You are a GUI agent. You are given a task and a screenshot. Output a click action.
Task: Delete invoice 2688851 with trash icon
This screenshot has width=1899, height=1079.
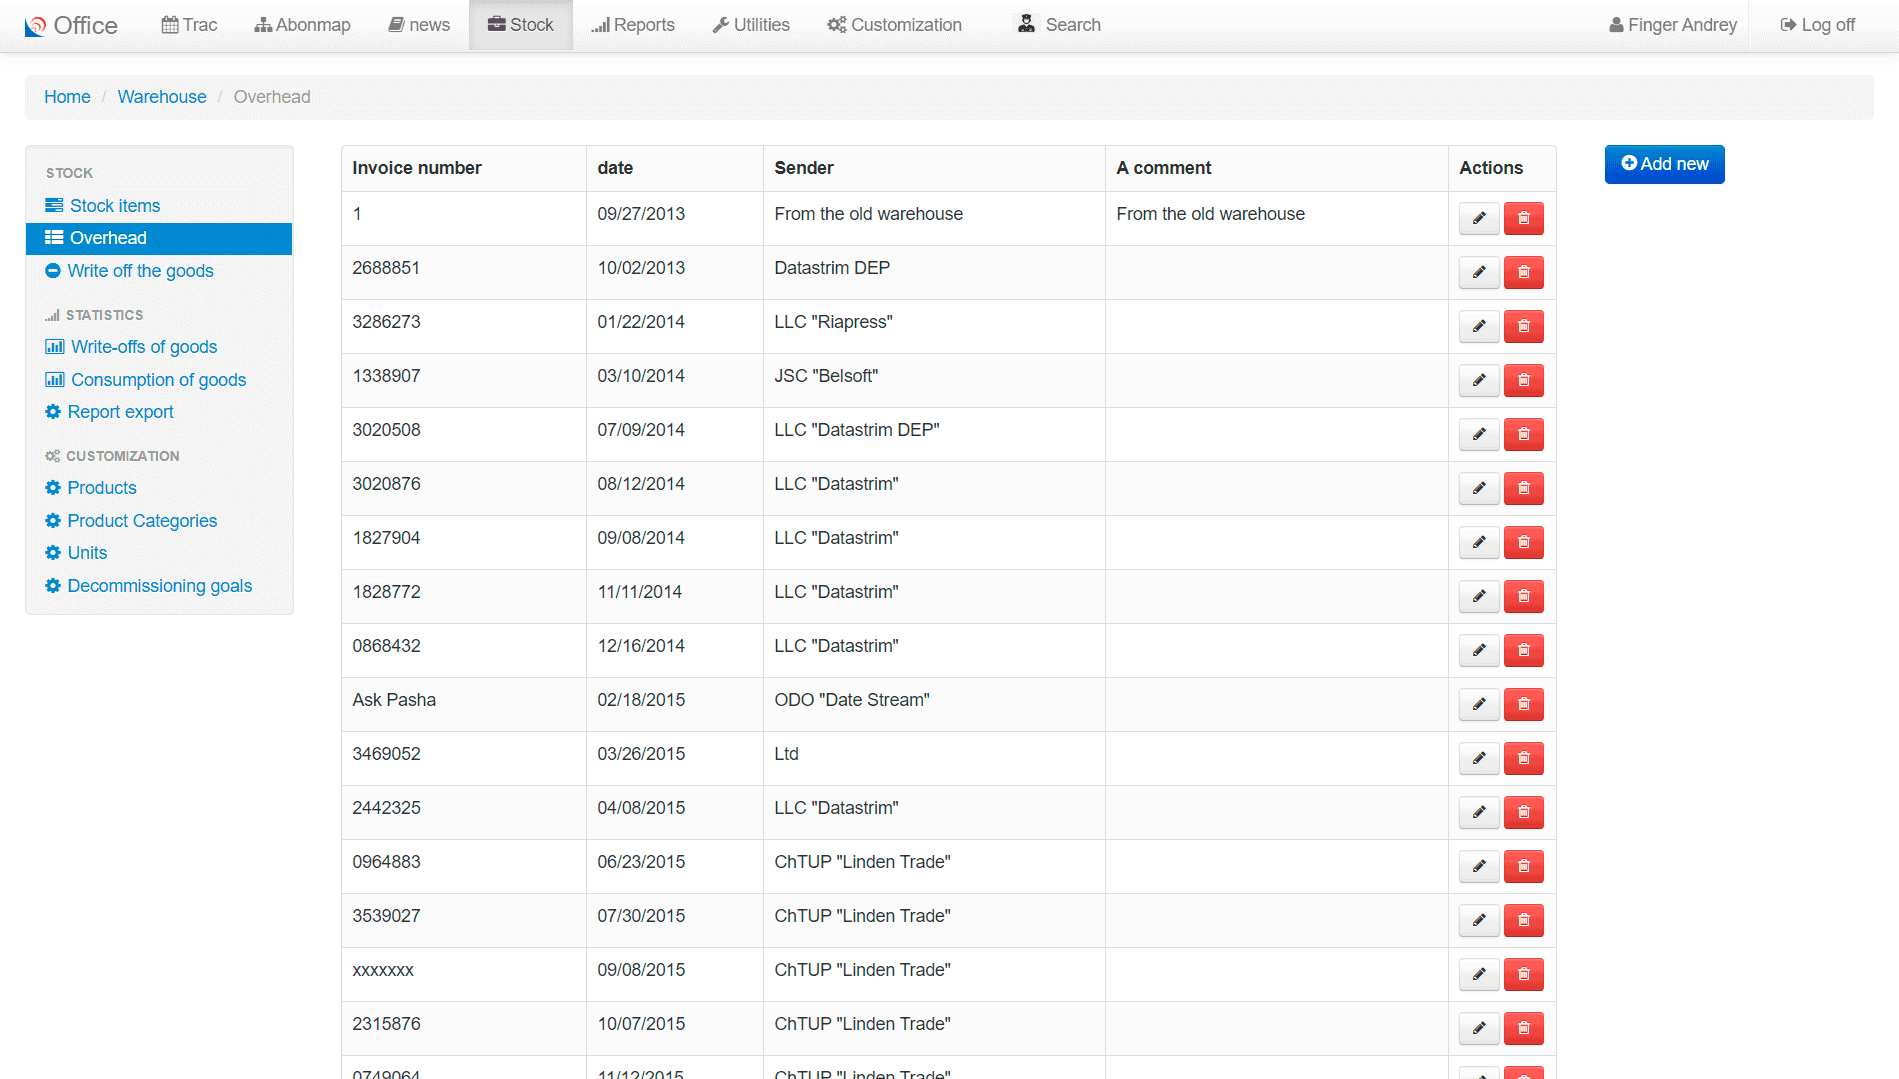coord(1524,272)
